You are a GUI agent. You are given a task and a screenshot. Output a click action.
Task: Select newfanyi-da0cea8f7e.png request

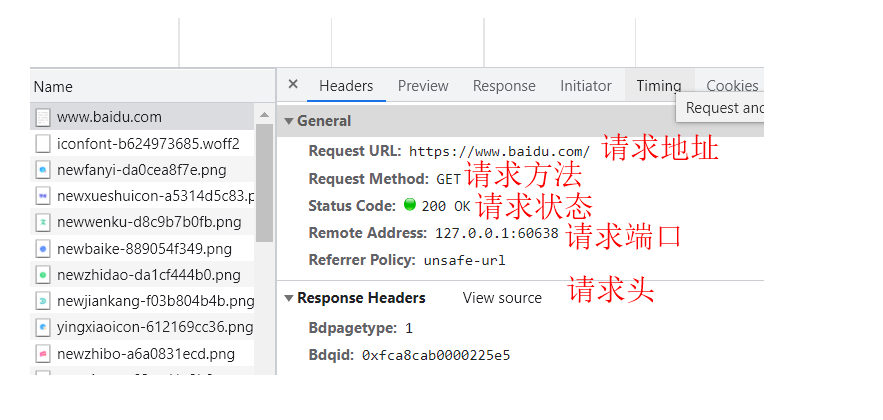[142, 170]
